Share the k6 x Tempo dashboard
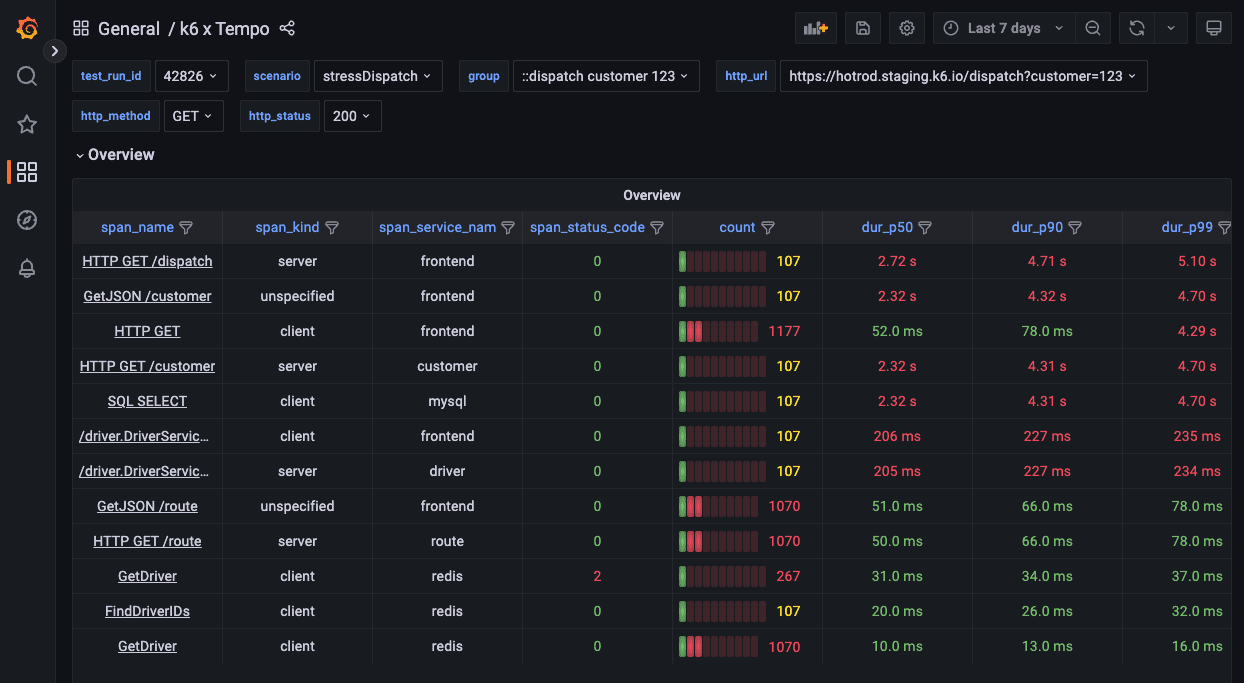The width and height of the screenshot is (1244, 683). tap(287, 28)
